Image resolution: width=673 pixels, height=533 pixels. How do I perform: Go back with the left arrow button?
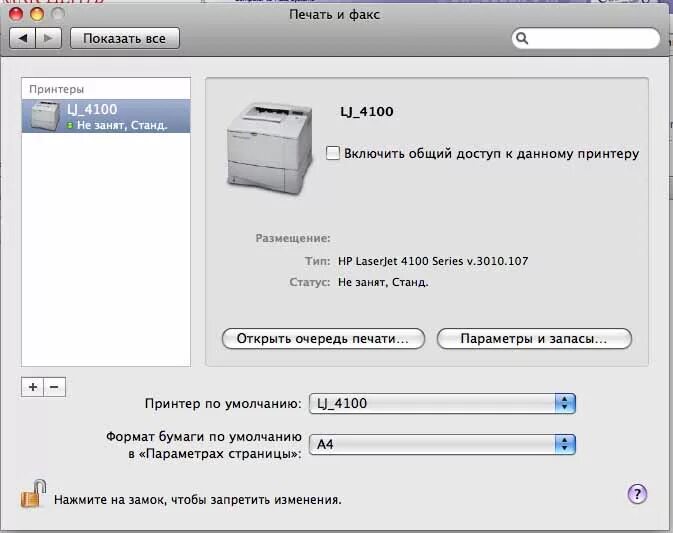(x=22, y=39)
